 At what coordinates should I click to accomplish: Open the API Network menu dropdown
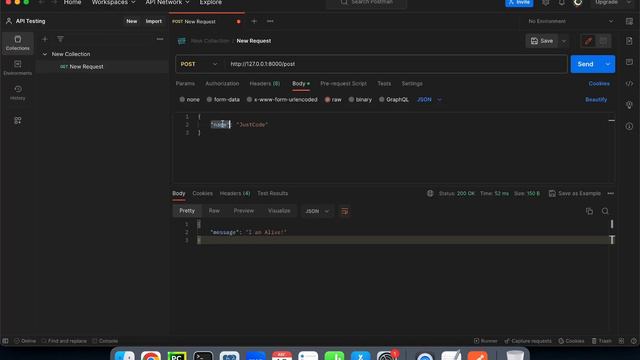tap(167, 2)
